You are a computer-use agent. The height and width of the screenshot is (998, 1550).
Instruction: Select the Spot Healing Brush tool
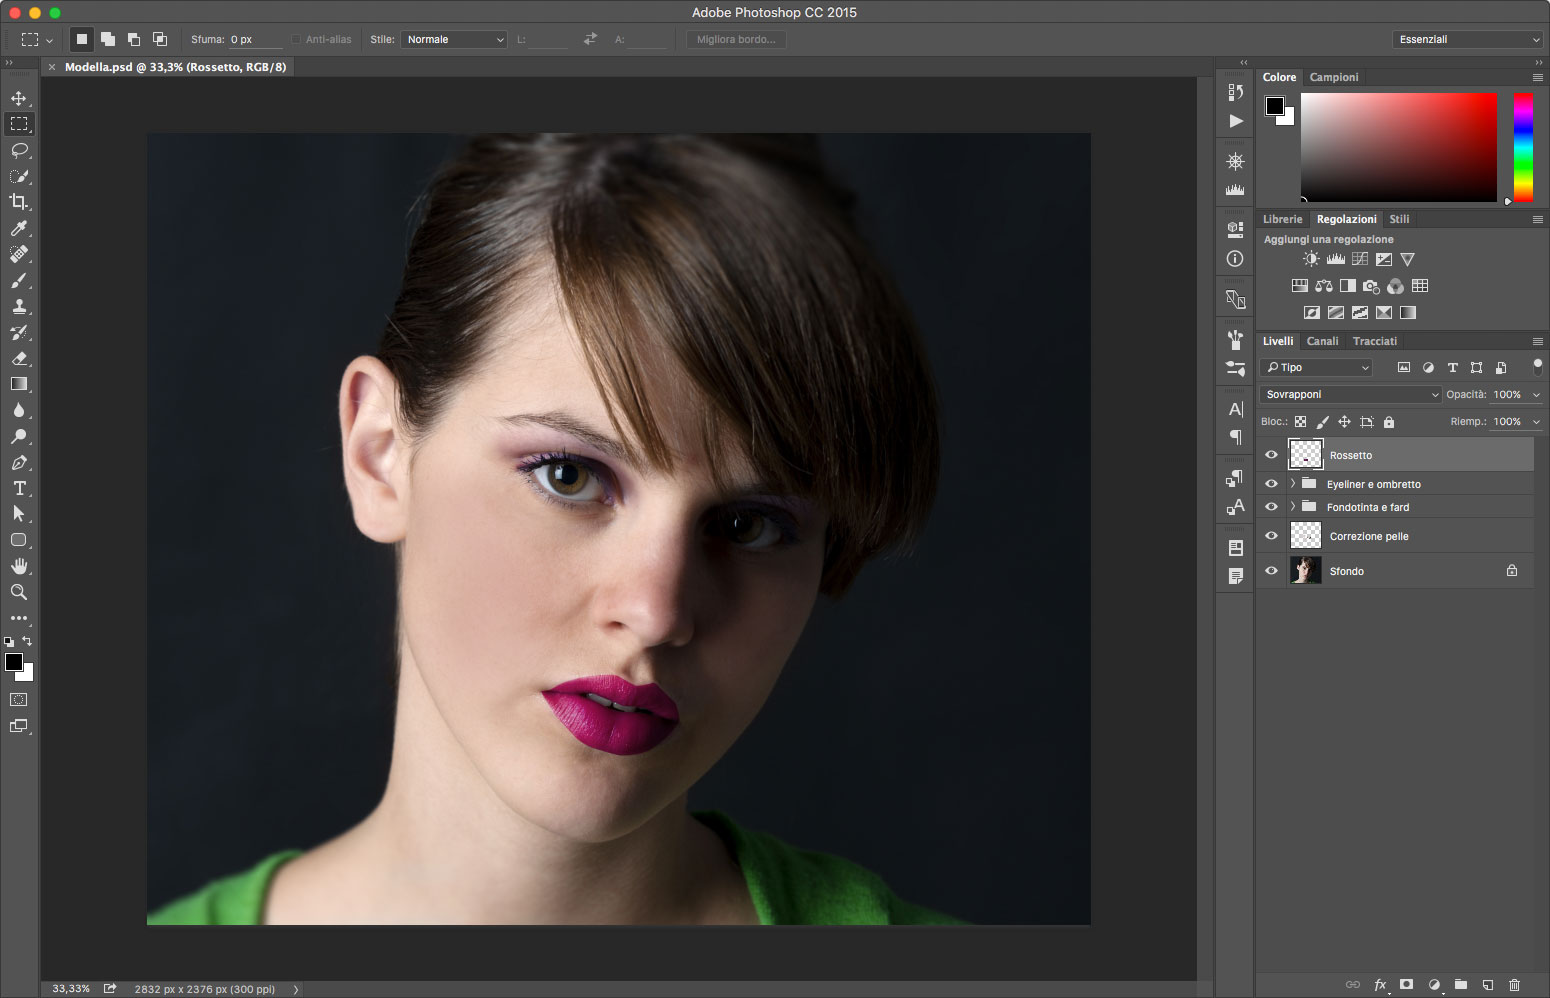[19, 254]
